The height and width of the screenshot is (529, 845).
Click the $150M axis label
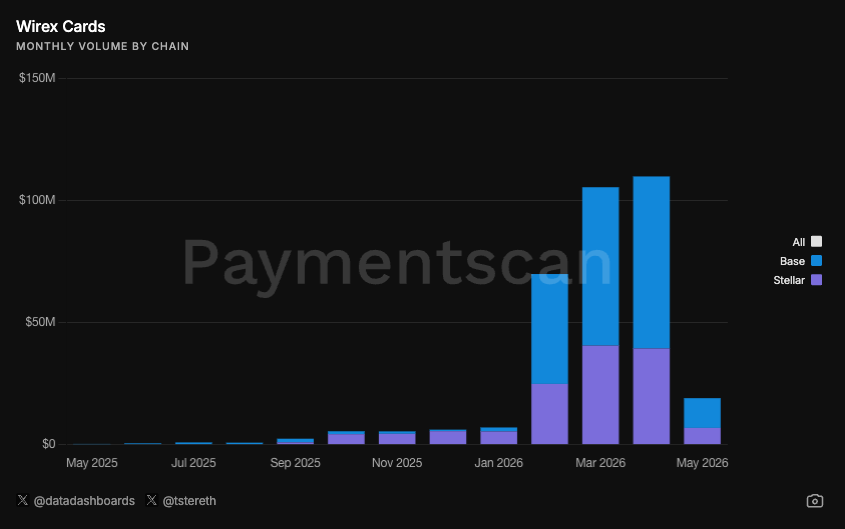tap(37, 78)
